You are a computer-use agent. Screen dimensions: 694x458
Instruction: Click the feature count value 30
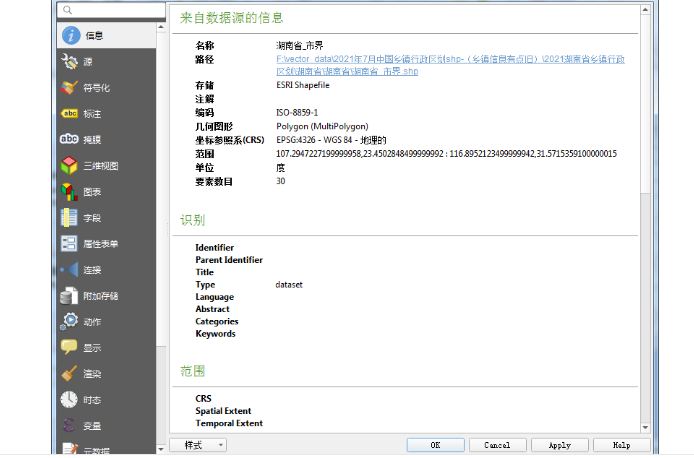281,181
